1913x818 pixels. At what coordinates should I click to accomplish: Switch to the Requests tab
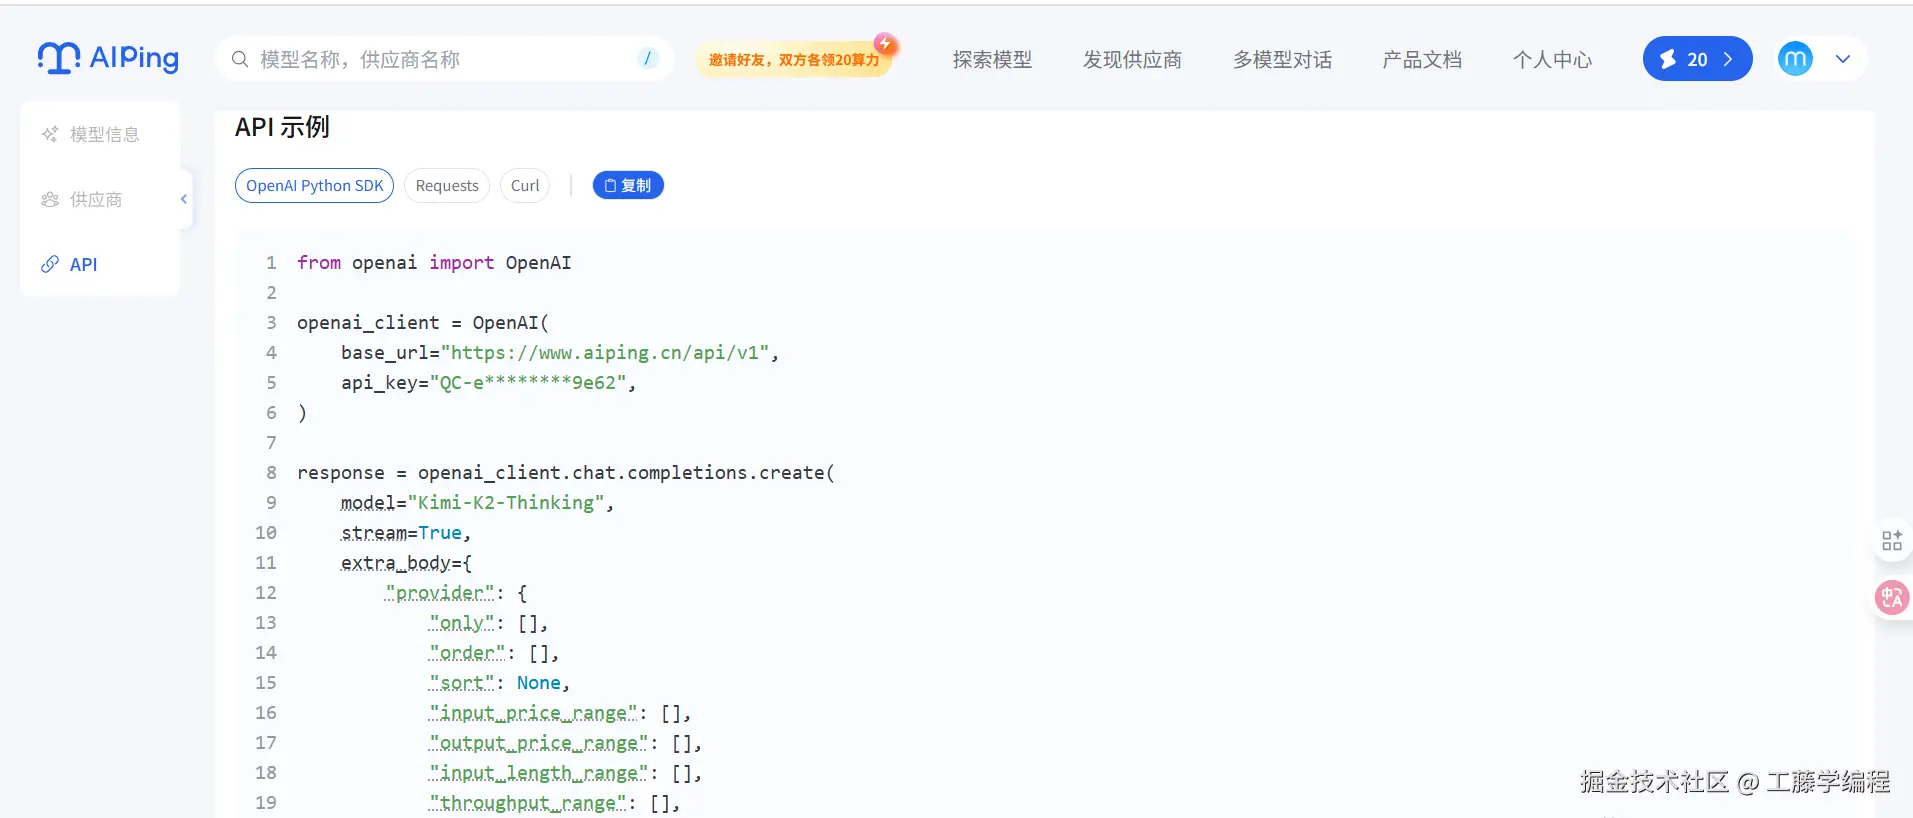[447, 186]
